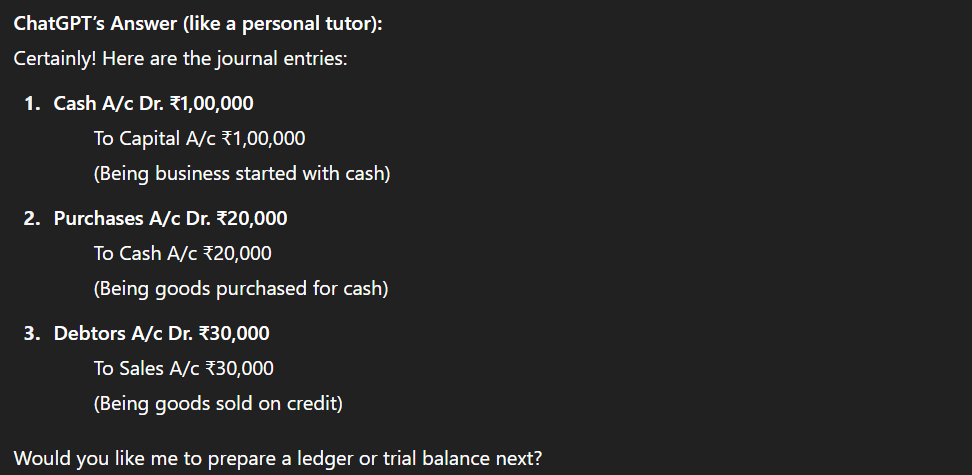Click the narration "Being goods sold on credit"

[x=218, y=404]
